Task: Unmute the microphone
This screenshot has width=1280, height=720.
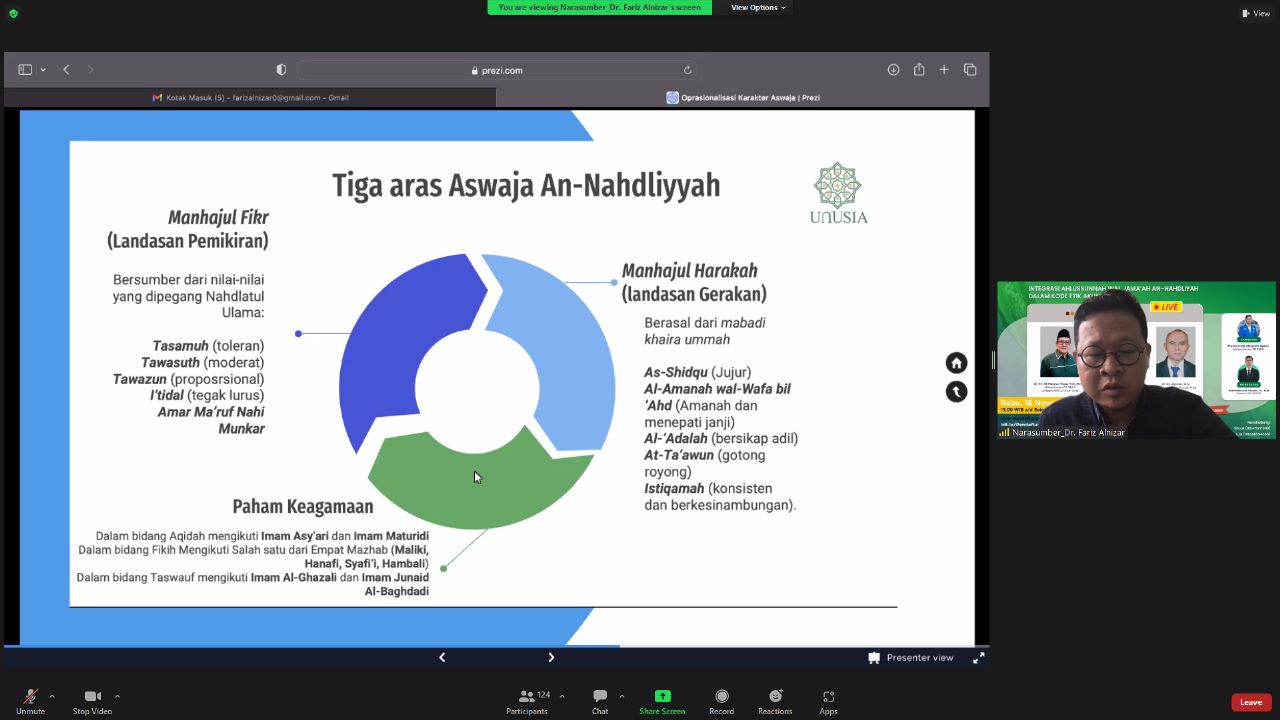Action: coord(30,701)
